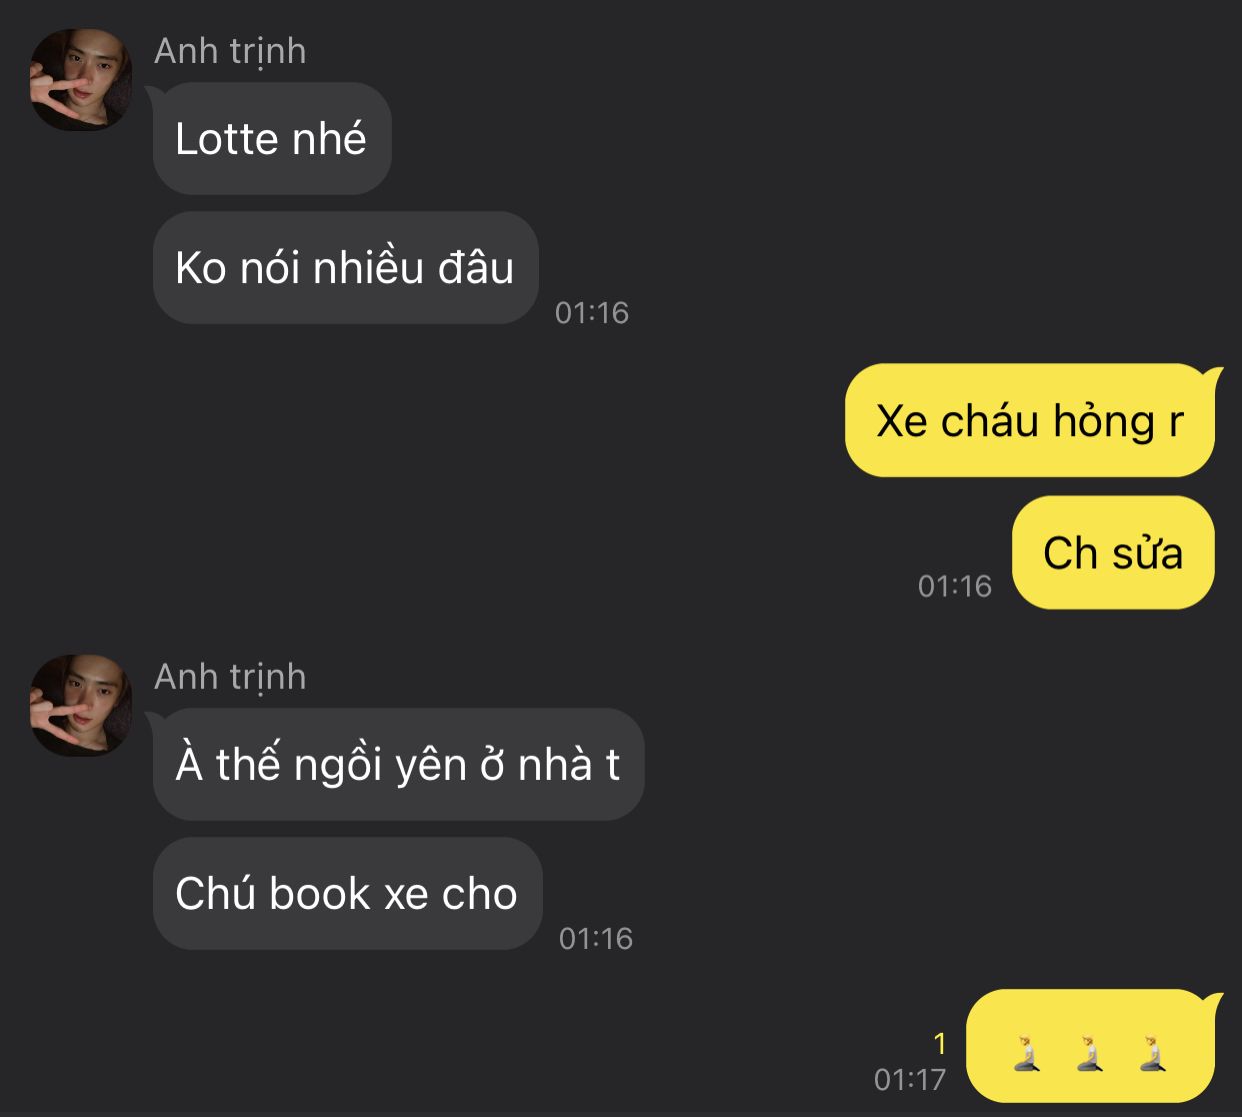This screenshot has width=1242, height=1117.
Task: Select the 'Lotte nhé' message bubble
Action: tap(272, 139)
